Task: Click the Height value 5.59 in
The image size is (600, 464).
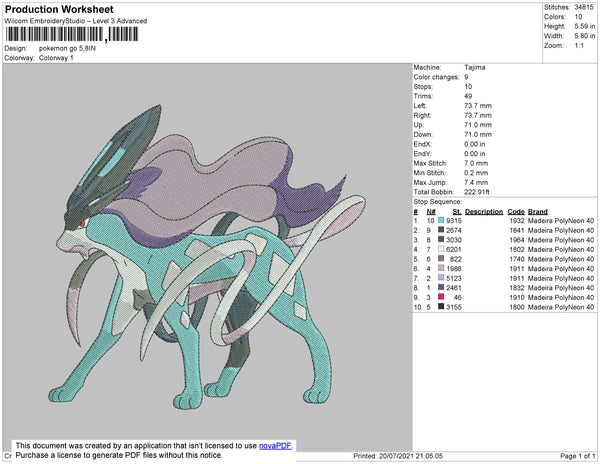Action: point(585,26)
